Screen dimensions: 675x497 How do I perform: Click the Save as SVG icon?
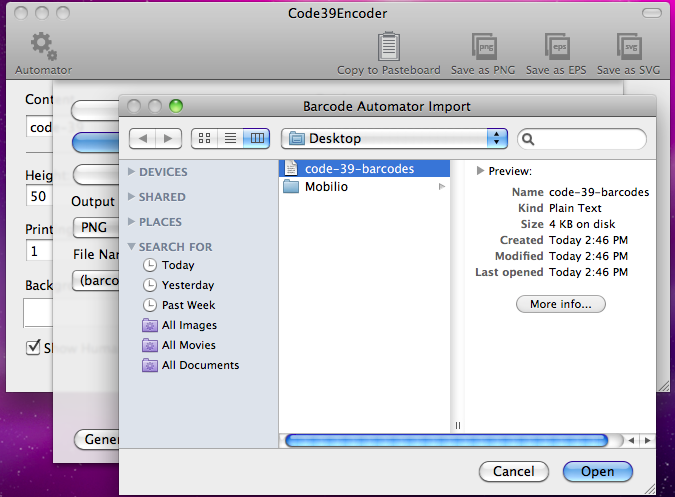tap(628, 46)
